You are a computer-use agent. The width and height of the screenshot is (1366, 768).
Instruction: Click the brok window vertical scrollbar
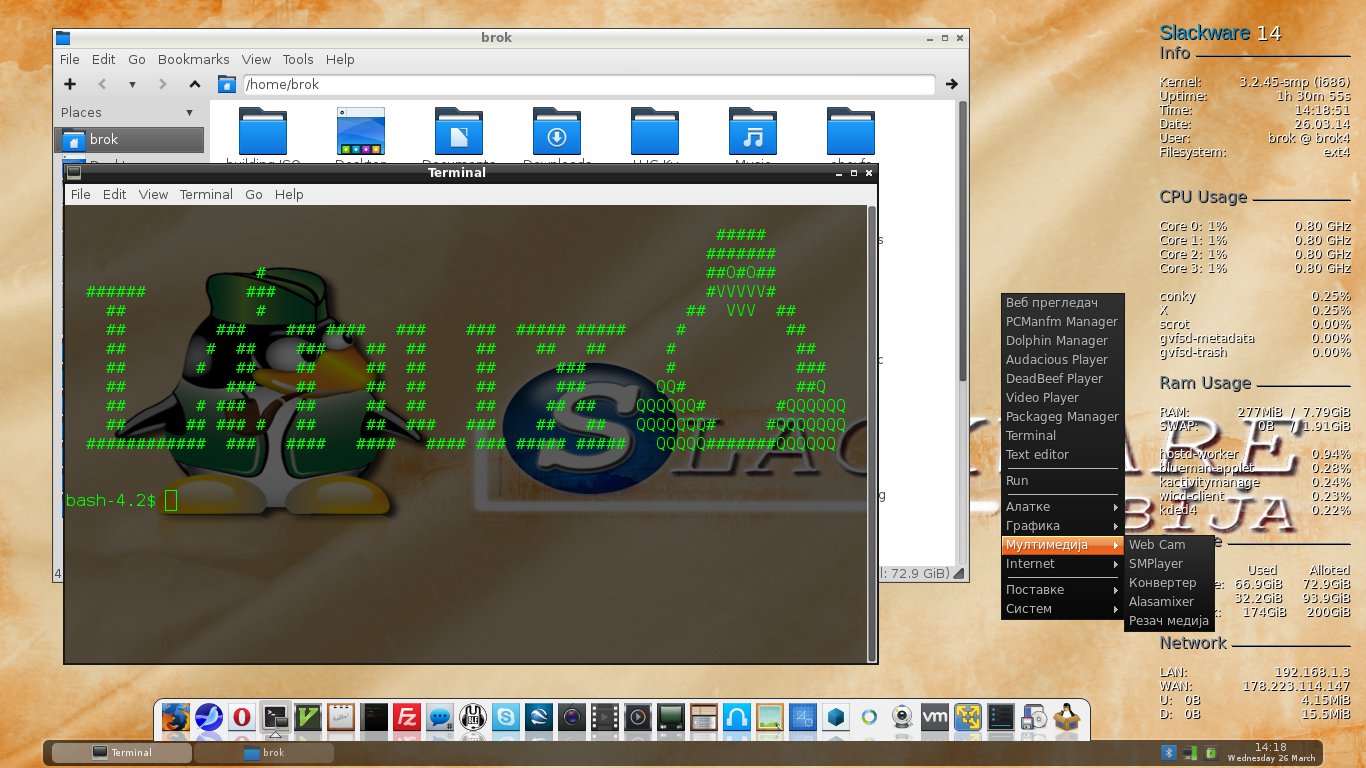tap(963, 240)
